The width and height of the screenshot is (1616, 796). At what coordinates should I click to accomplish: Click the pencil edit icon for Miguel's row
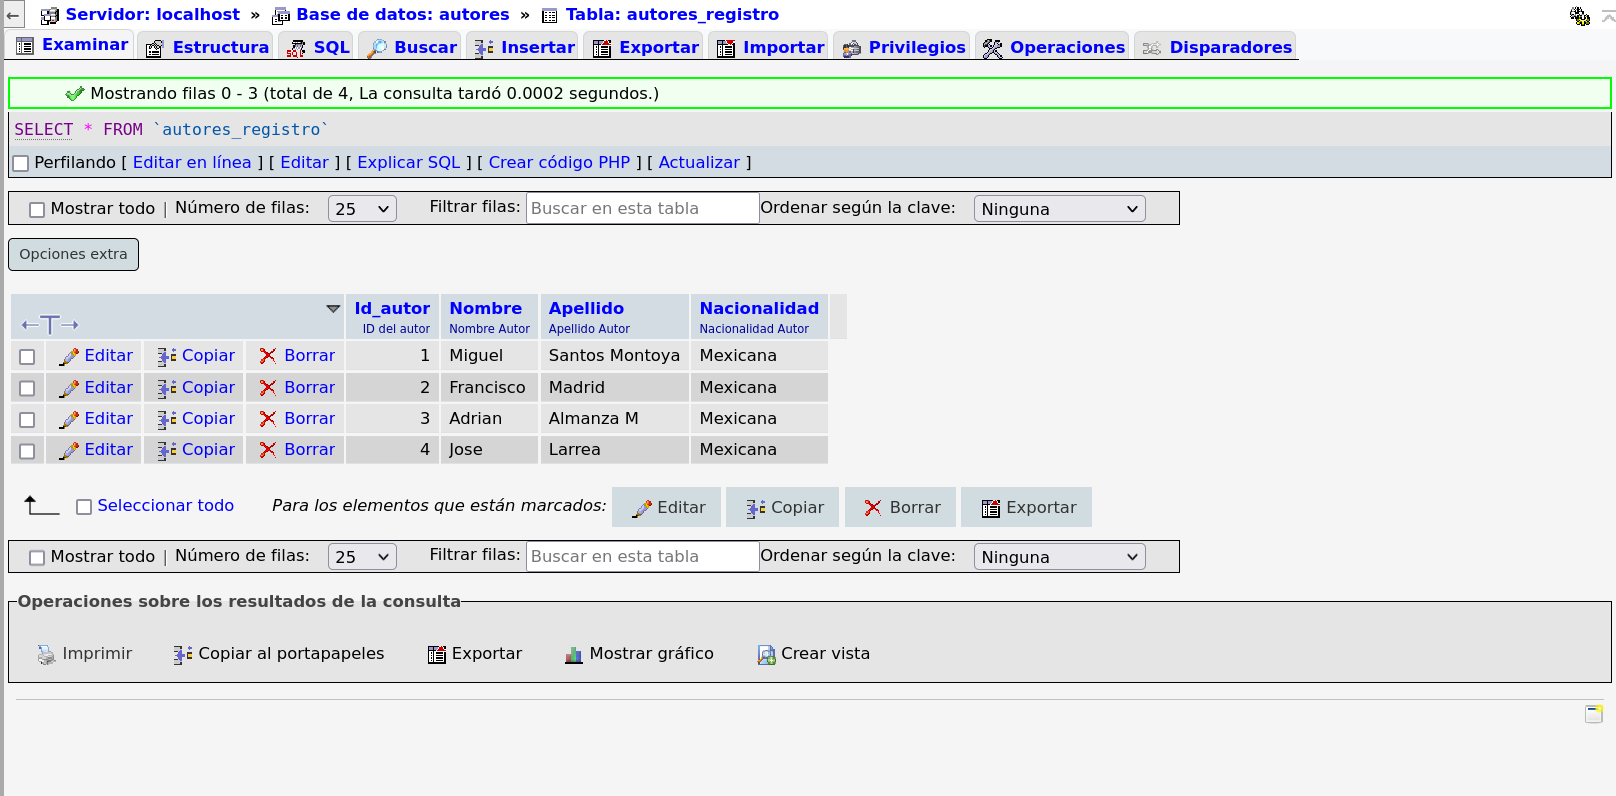(x=69, y=357)
